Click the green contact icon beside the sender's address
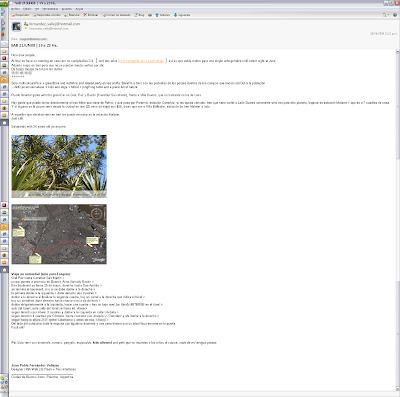 pos(26,24)
